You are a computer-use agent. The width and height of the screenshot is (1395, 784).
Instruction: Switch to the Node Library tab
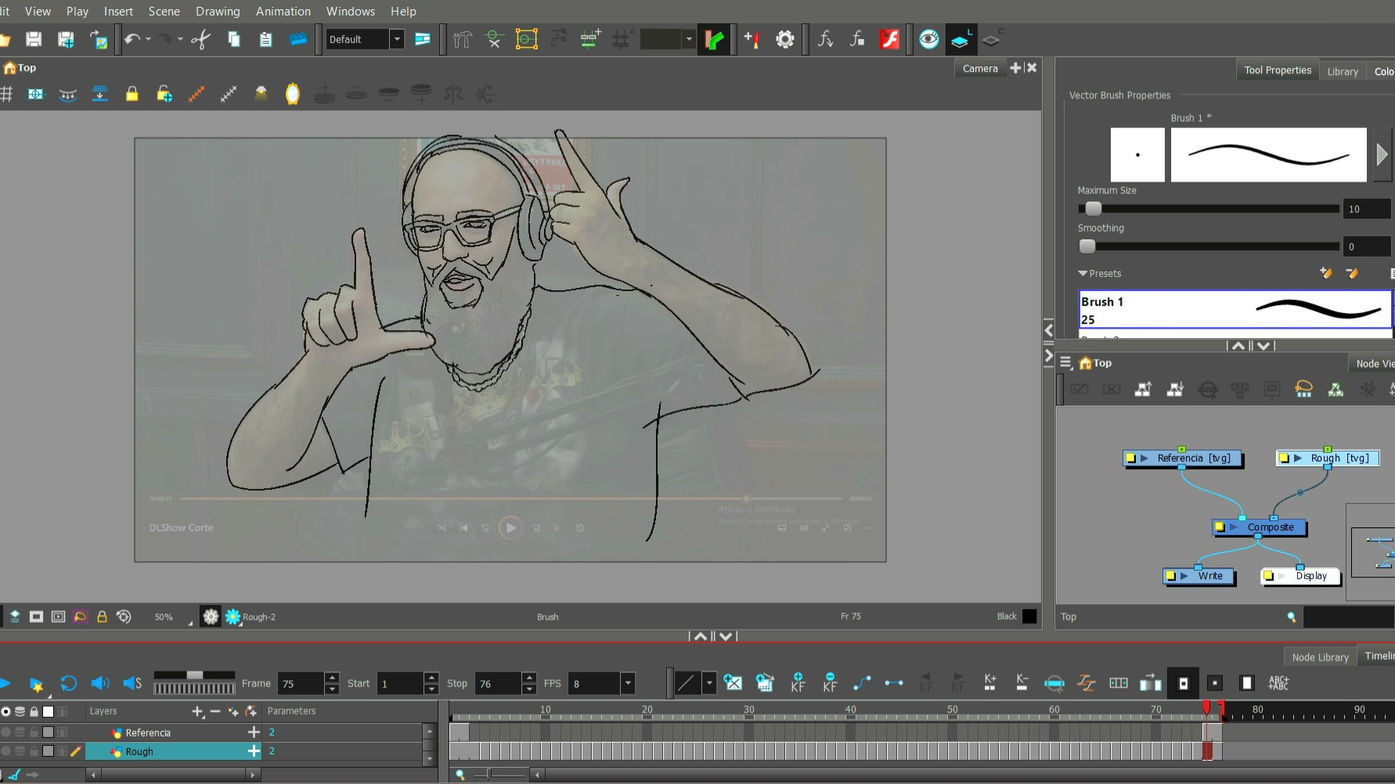pos(1320,657)
